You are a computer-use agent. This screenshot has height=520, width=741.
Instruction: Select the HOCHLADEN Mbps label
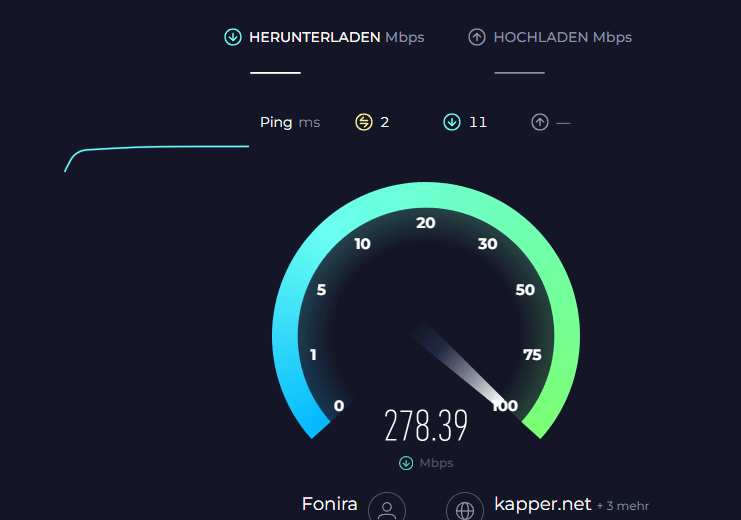pos(562,37)
